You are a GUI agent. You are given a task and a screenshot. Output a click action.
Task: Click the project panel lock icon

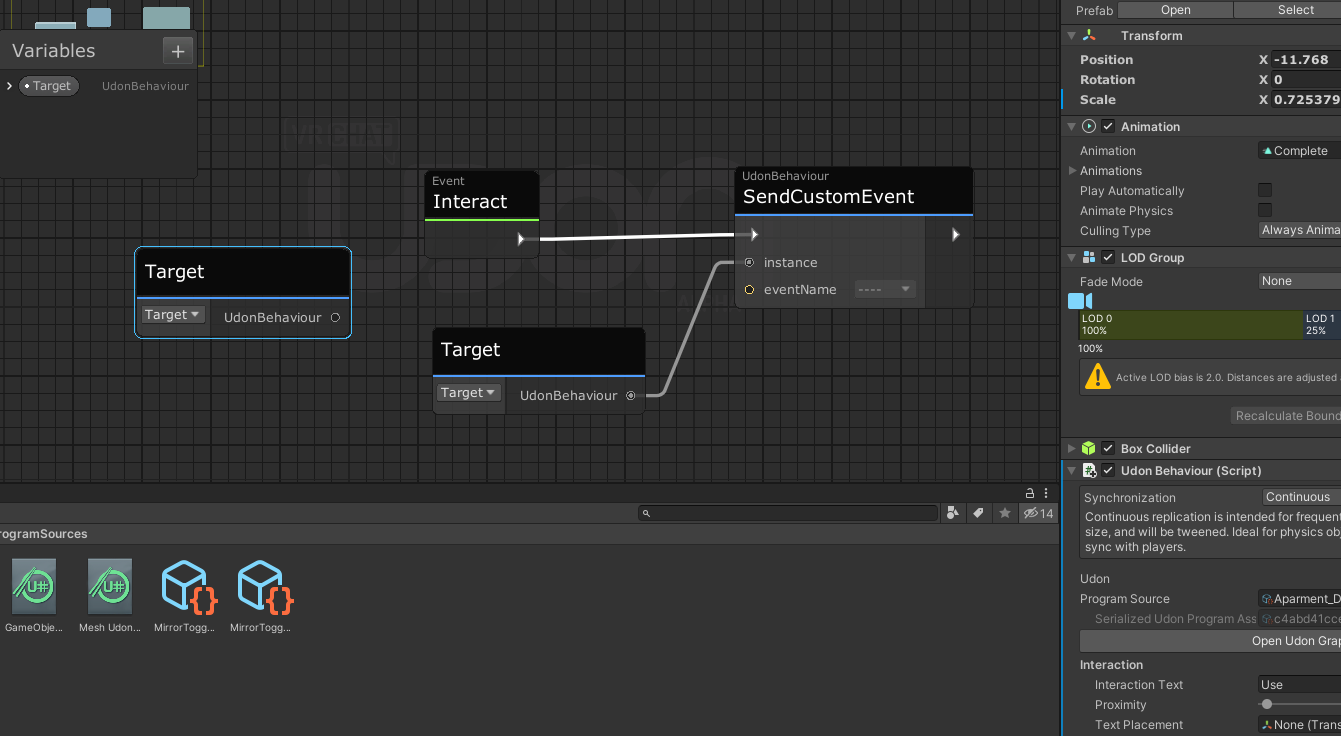(1029, 493)
